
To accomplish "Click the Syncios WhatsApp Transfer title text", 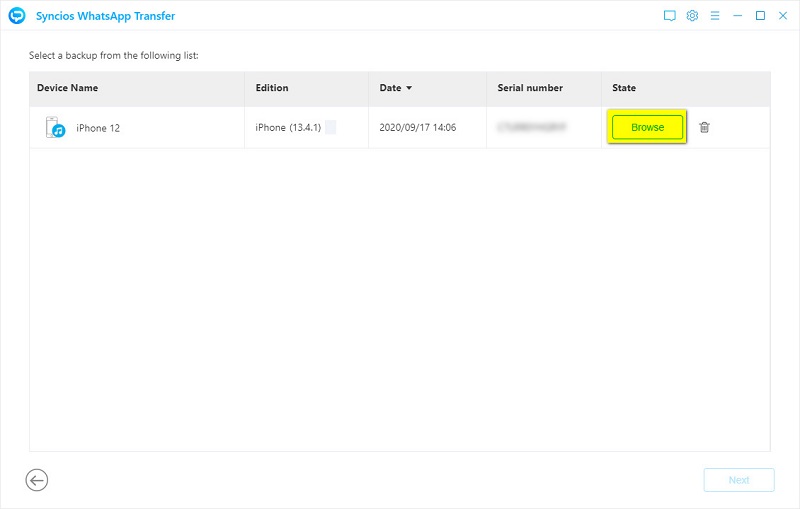I will click(x=106, y=16).
